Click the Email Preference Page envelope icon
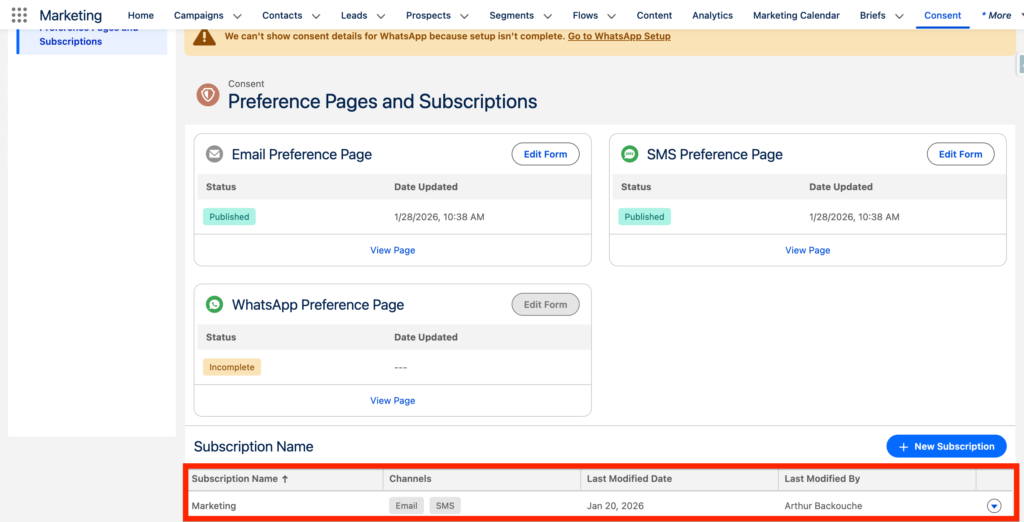 pyautogui.click(x=214, y=154)
